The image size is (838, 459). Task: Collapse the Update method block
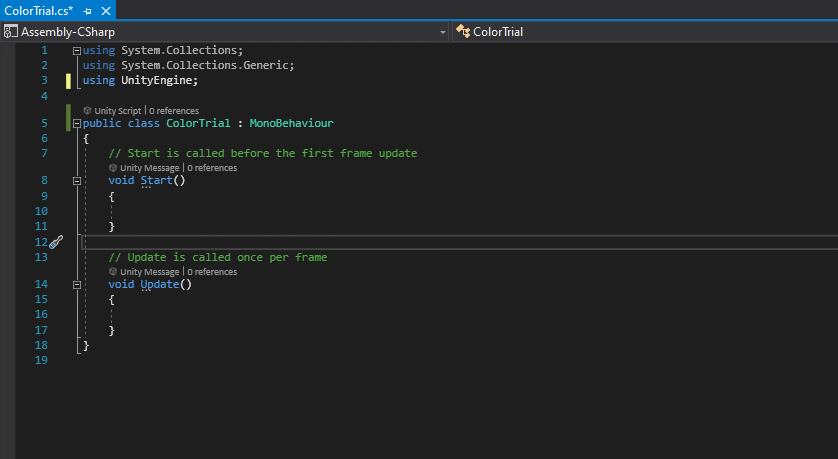[78, 285]
